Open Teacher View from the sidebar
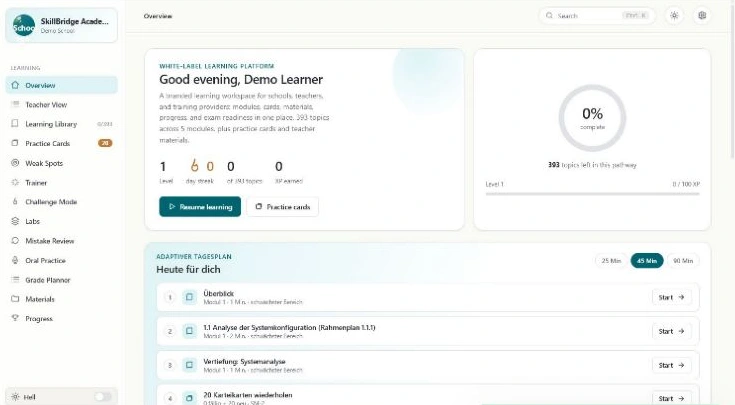 tap(61, 105)
